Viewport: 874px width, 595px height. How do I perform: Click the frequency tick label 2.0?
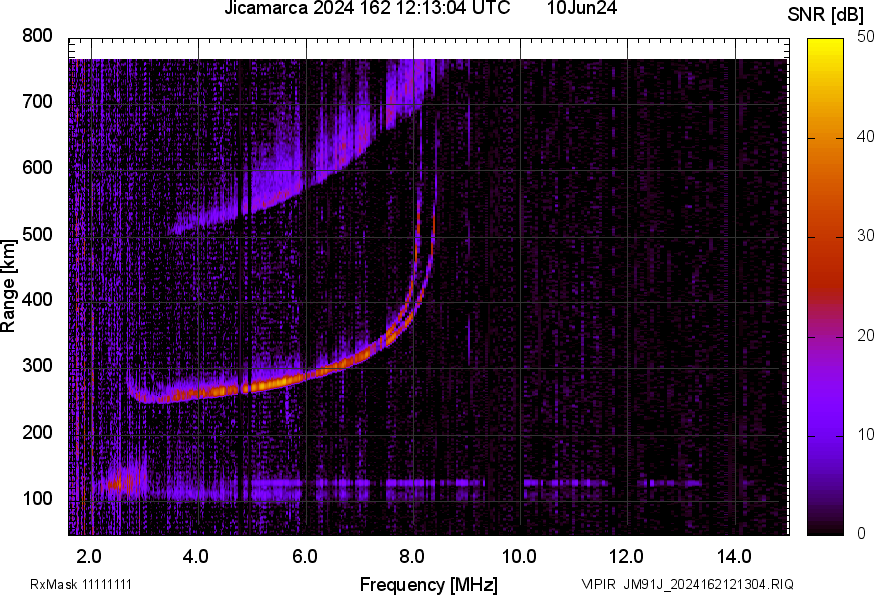(89, 556)
